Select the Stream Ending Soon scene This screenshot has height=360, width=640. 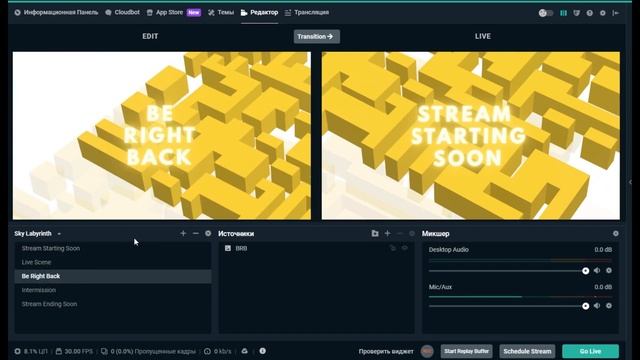(113, 304)
